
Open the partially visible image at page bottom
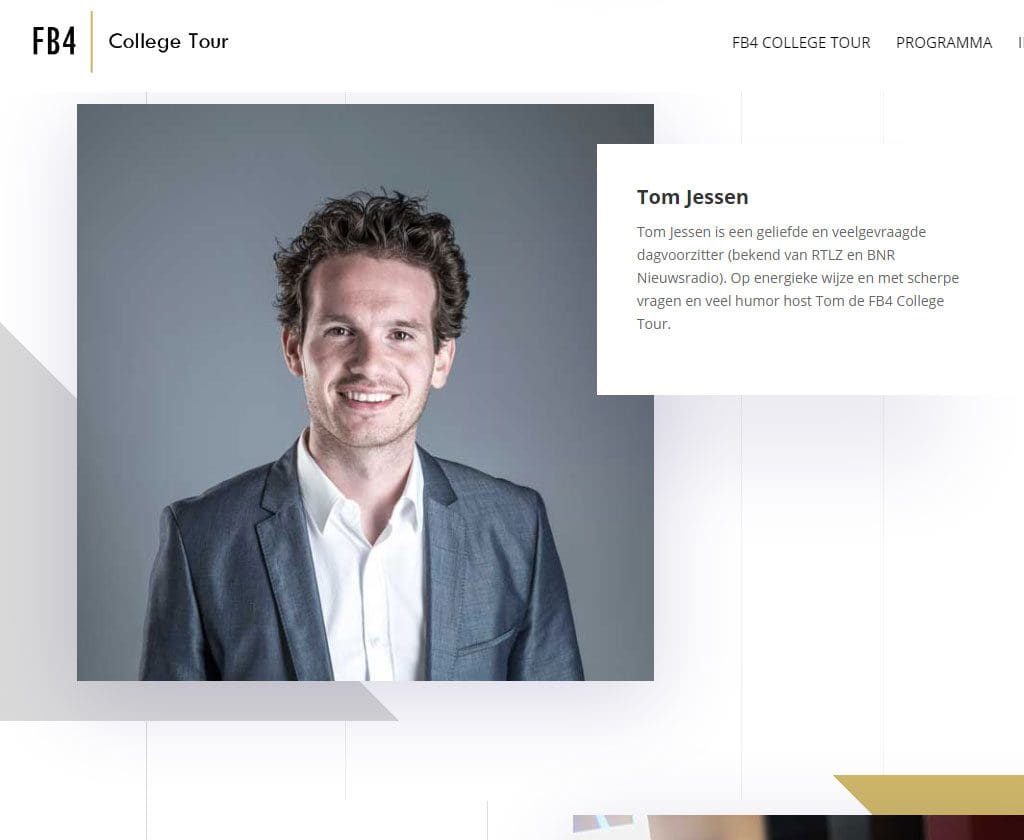(x=798, y=827)
